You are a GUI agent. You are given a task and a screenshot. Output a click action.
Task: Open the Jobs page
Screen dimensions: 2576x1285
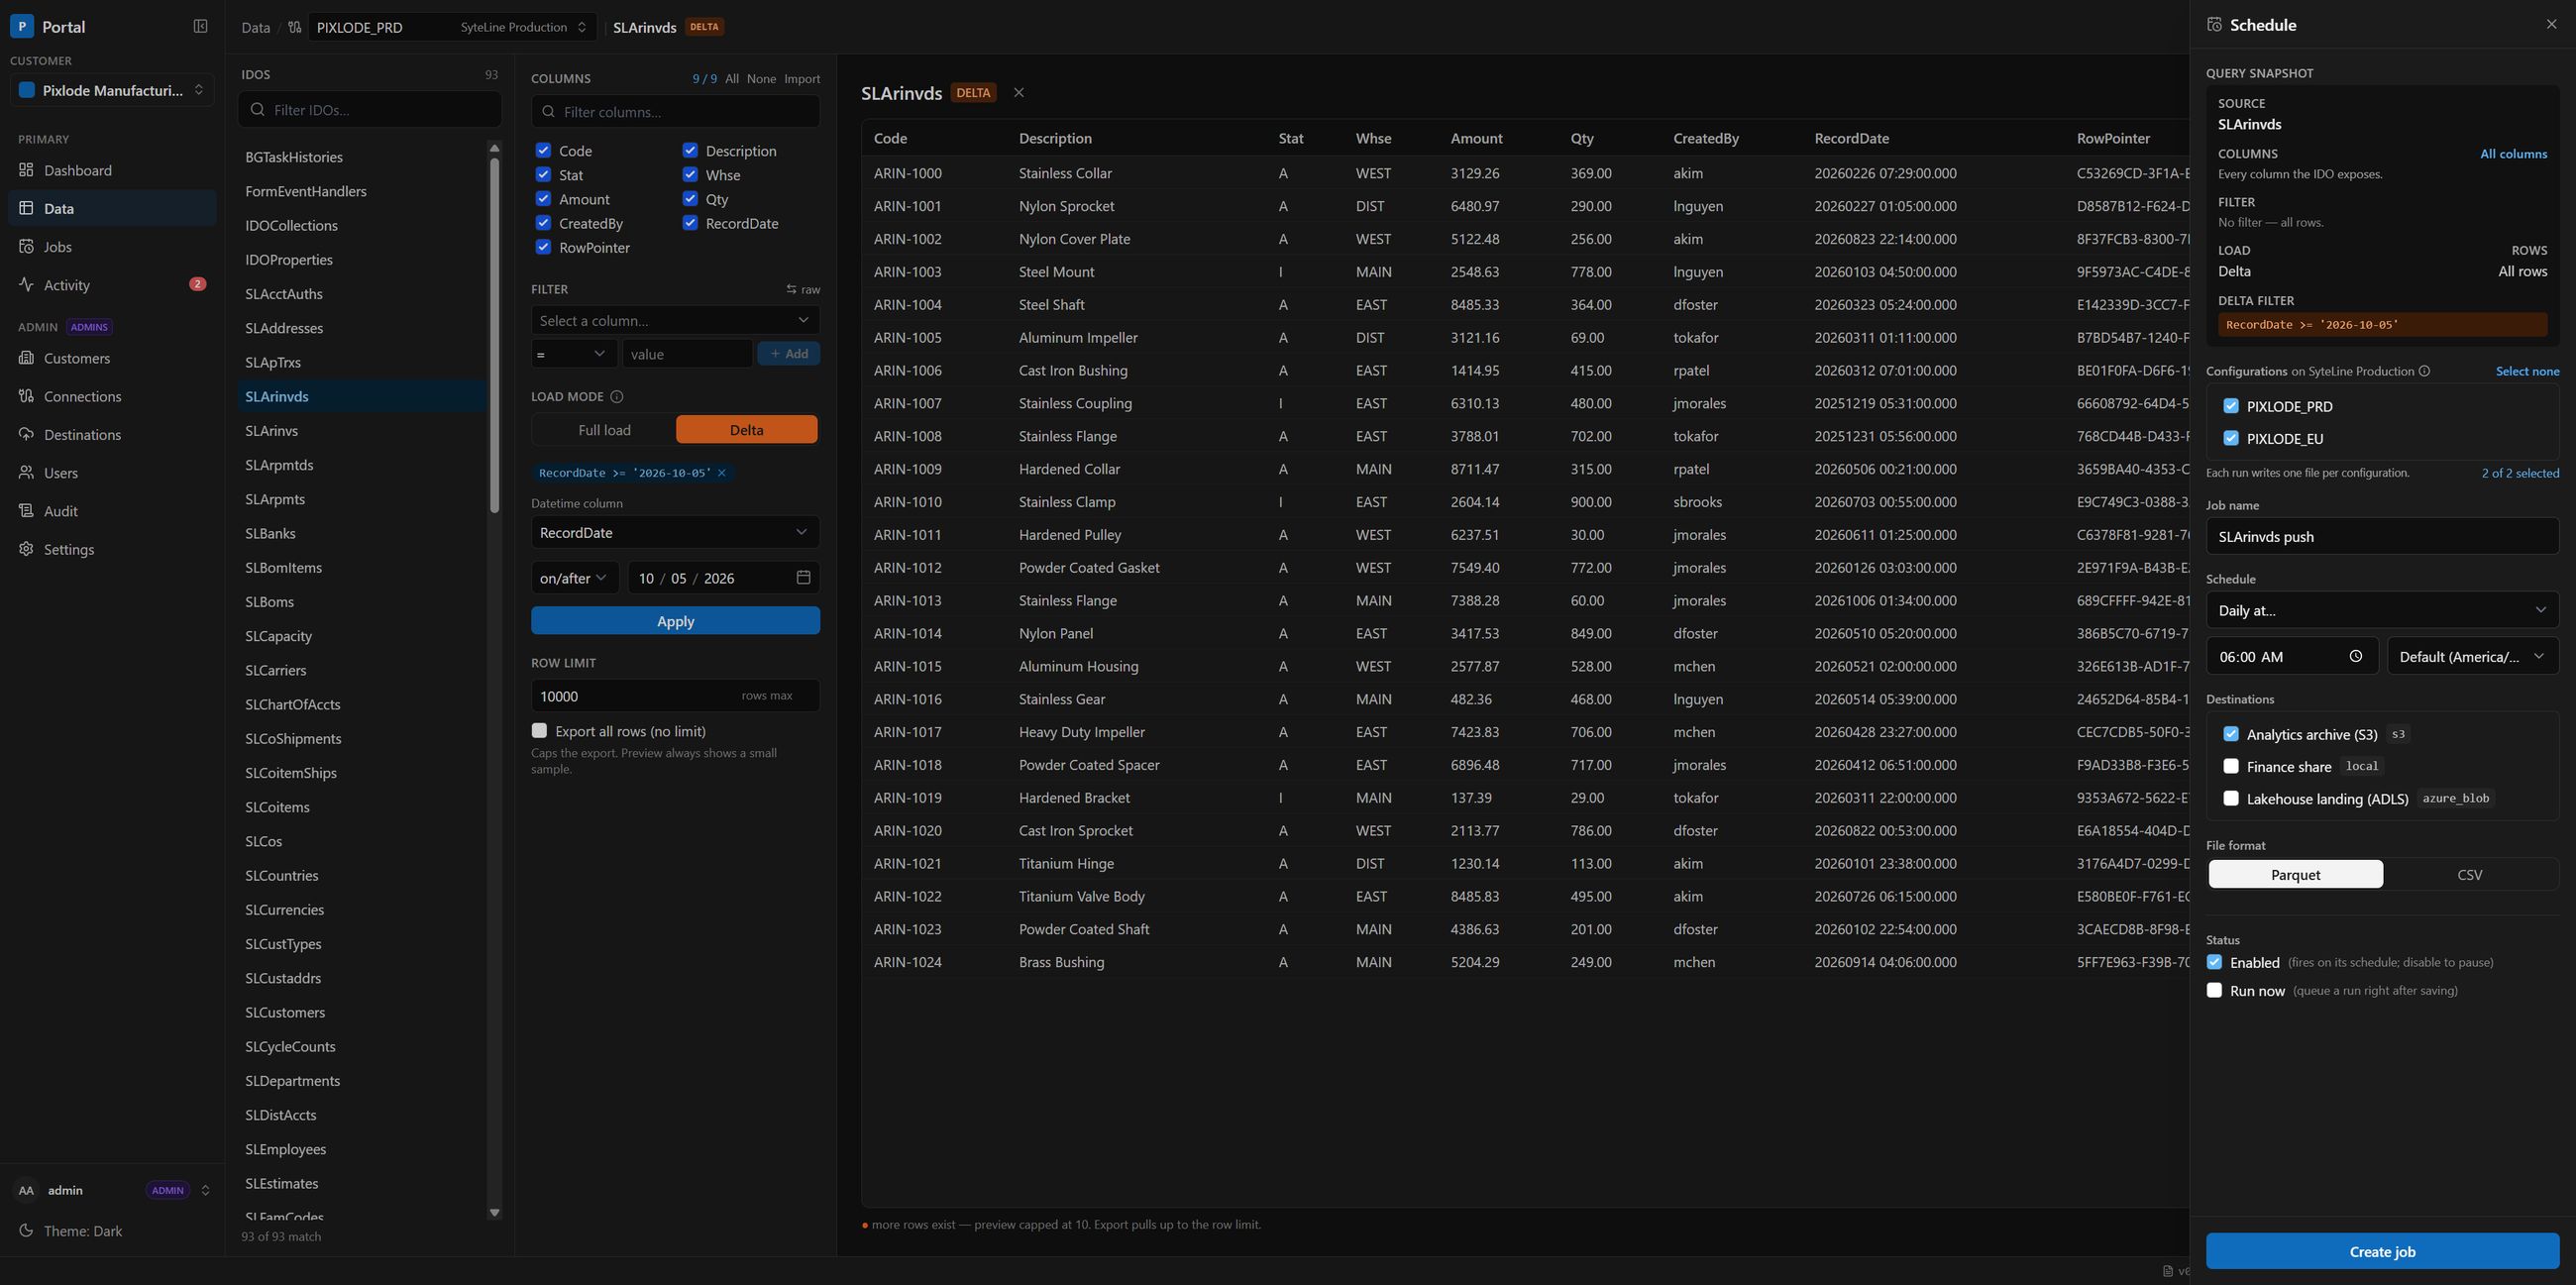point(112,247)
